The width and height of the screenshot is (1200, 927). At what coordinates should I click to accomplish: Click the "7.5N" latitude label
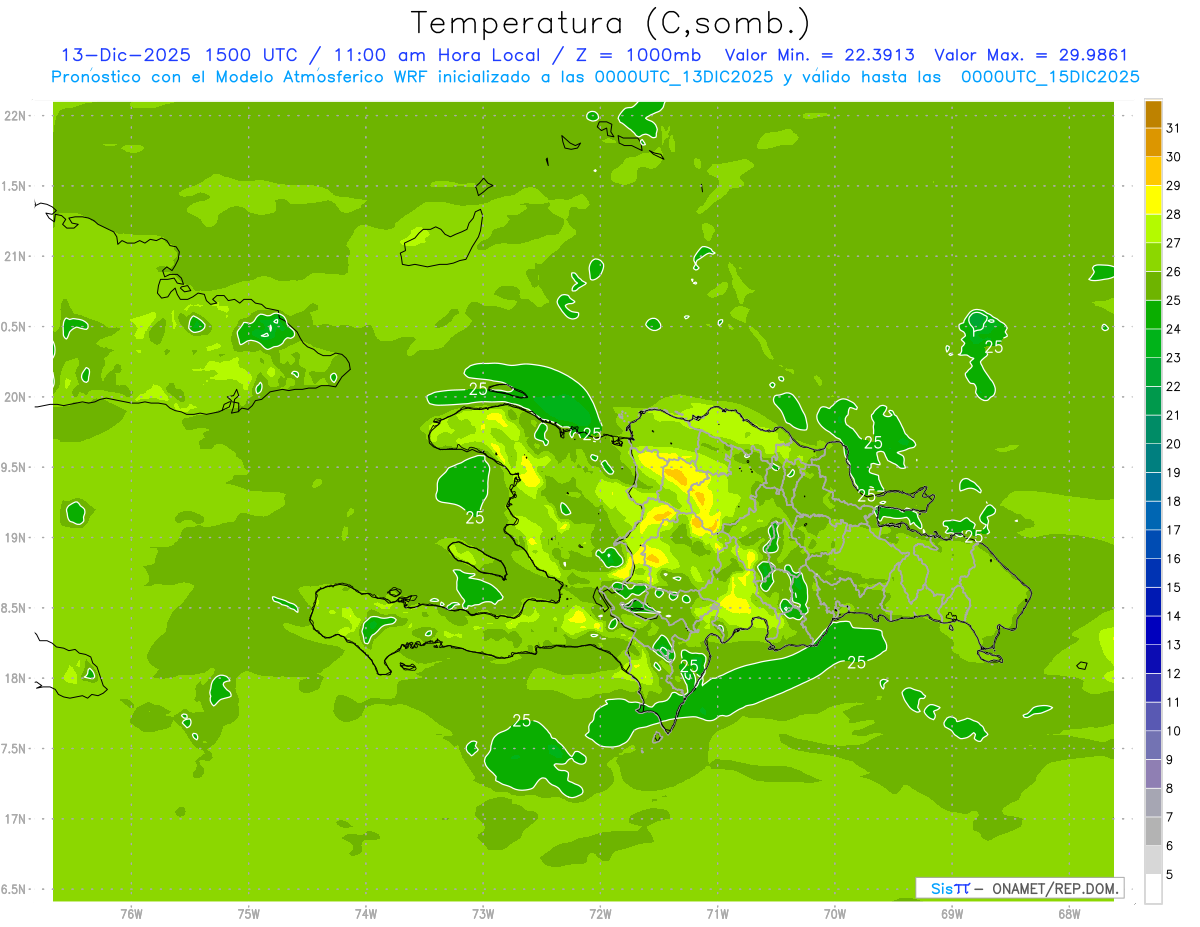click(x=14, y=749)
